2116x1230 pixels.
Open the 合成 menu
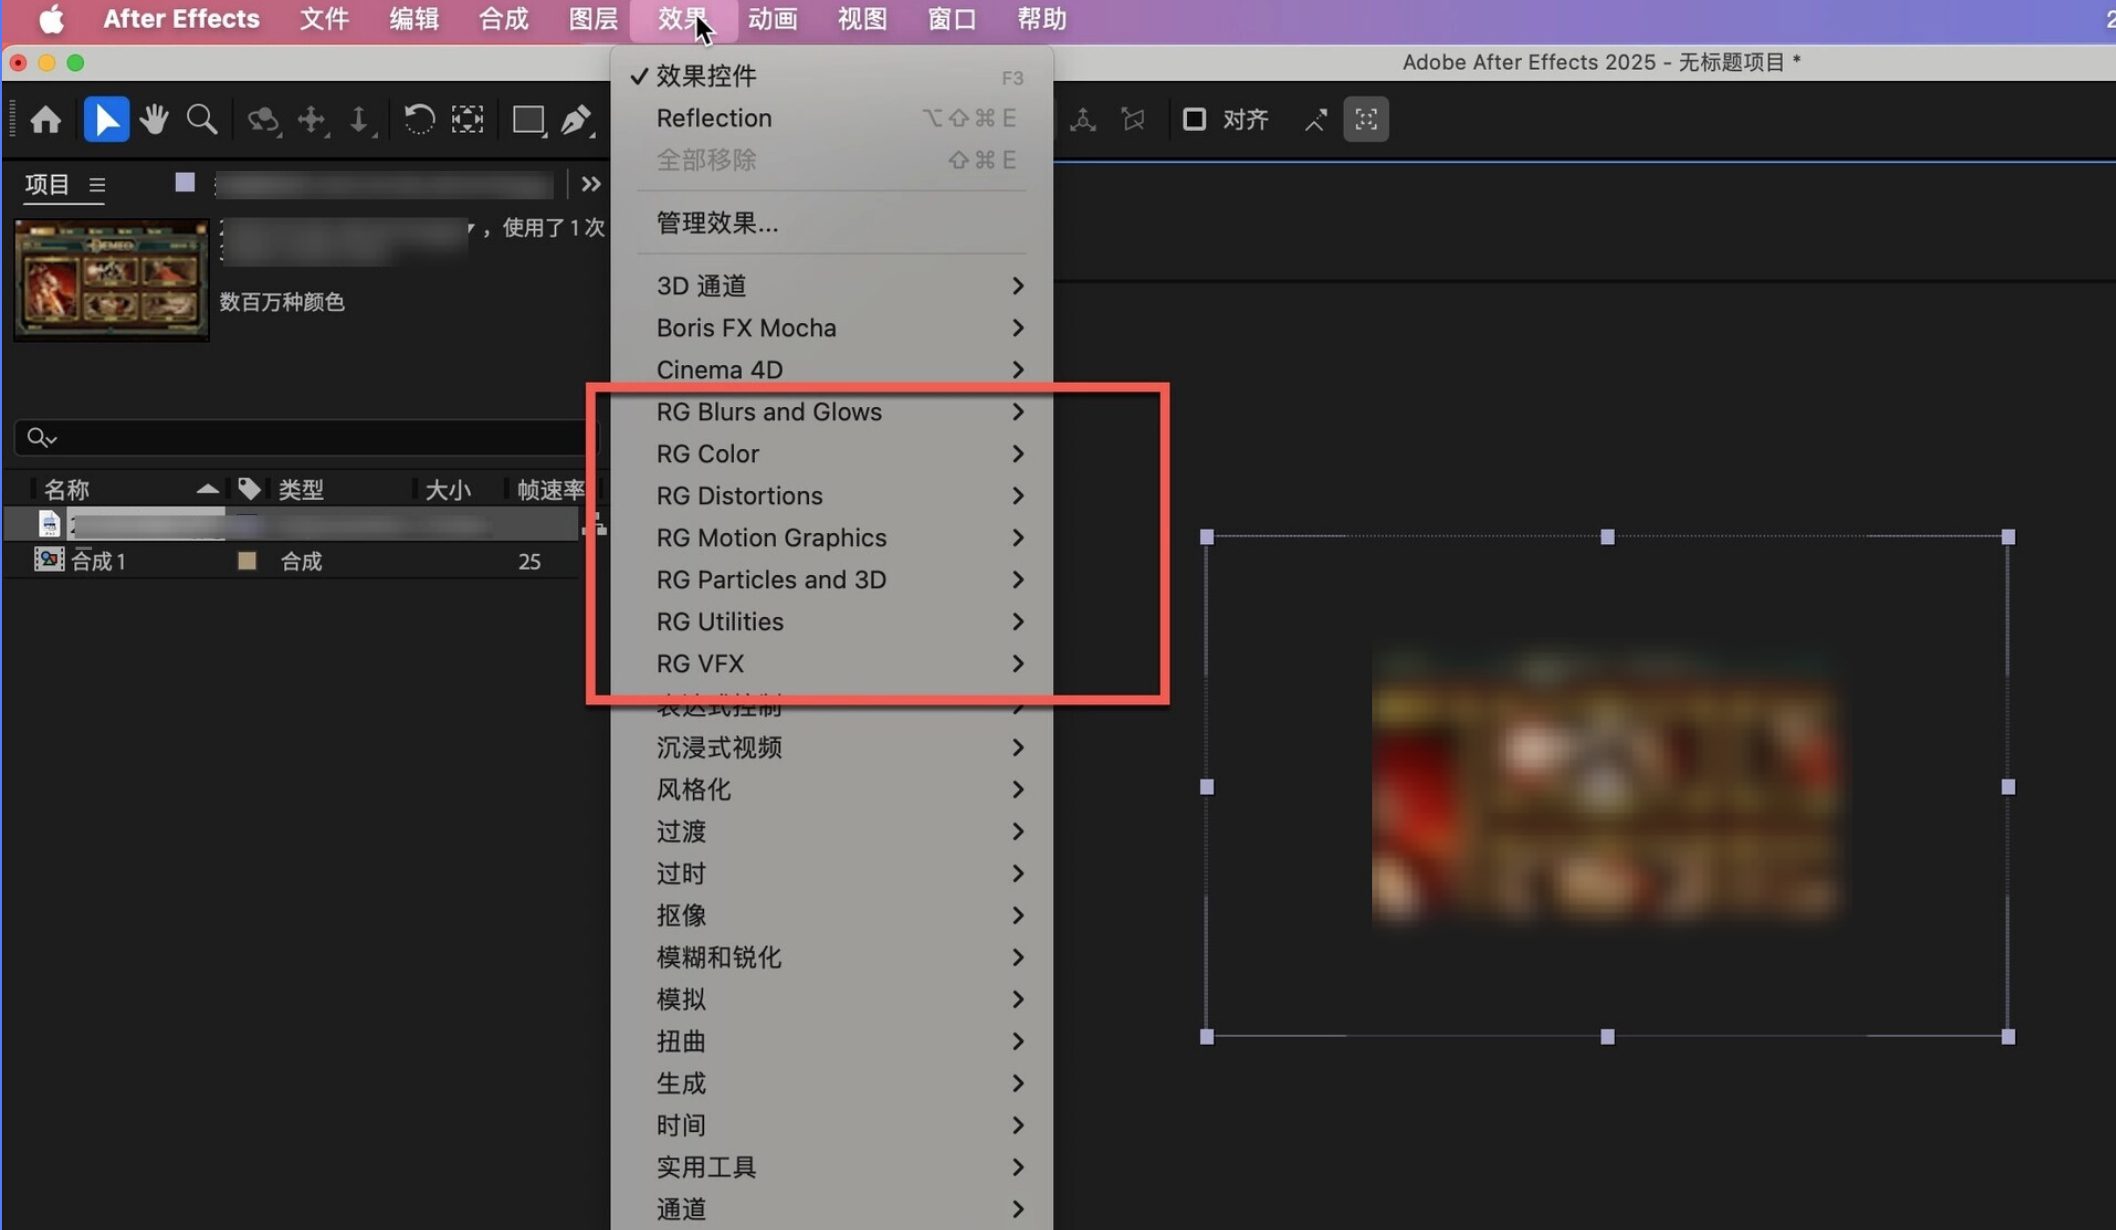(503, 19)
